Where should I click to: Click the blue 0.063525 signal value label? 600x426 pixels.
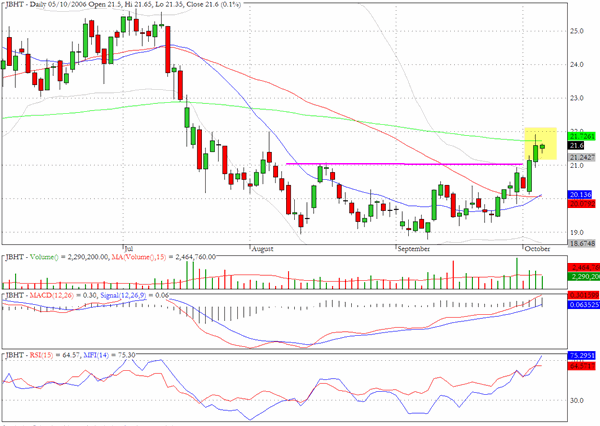pyautogui.click(x=584, y=305)
